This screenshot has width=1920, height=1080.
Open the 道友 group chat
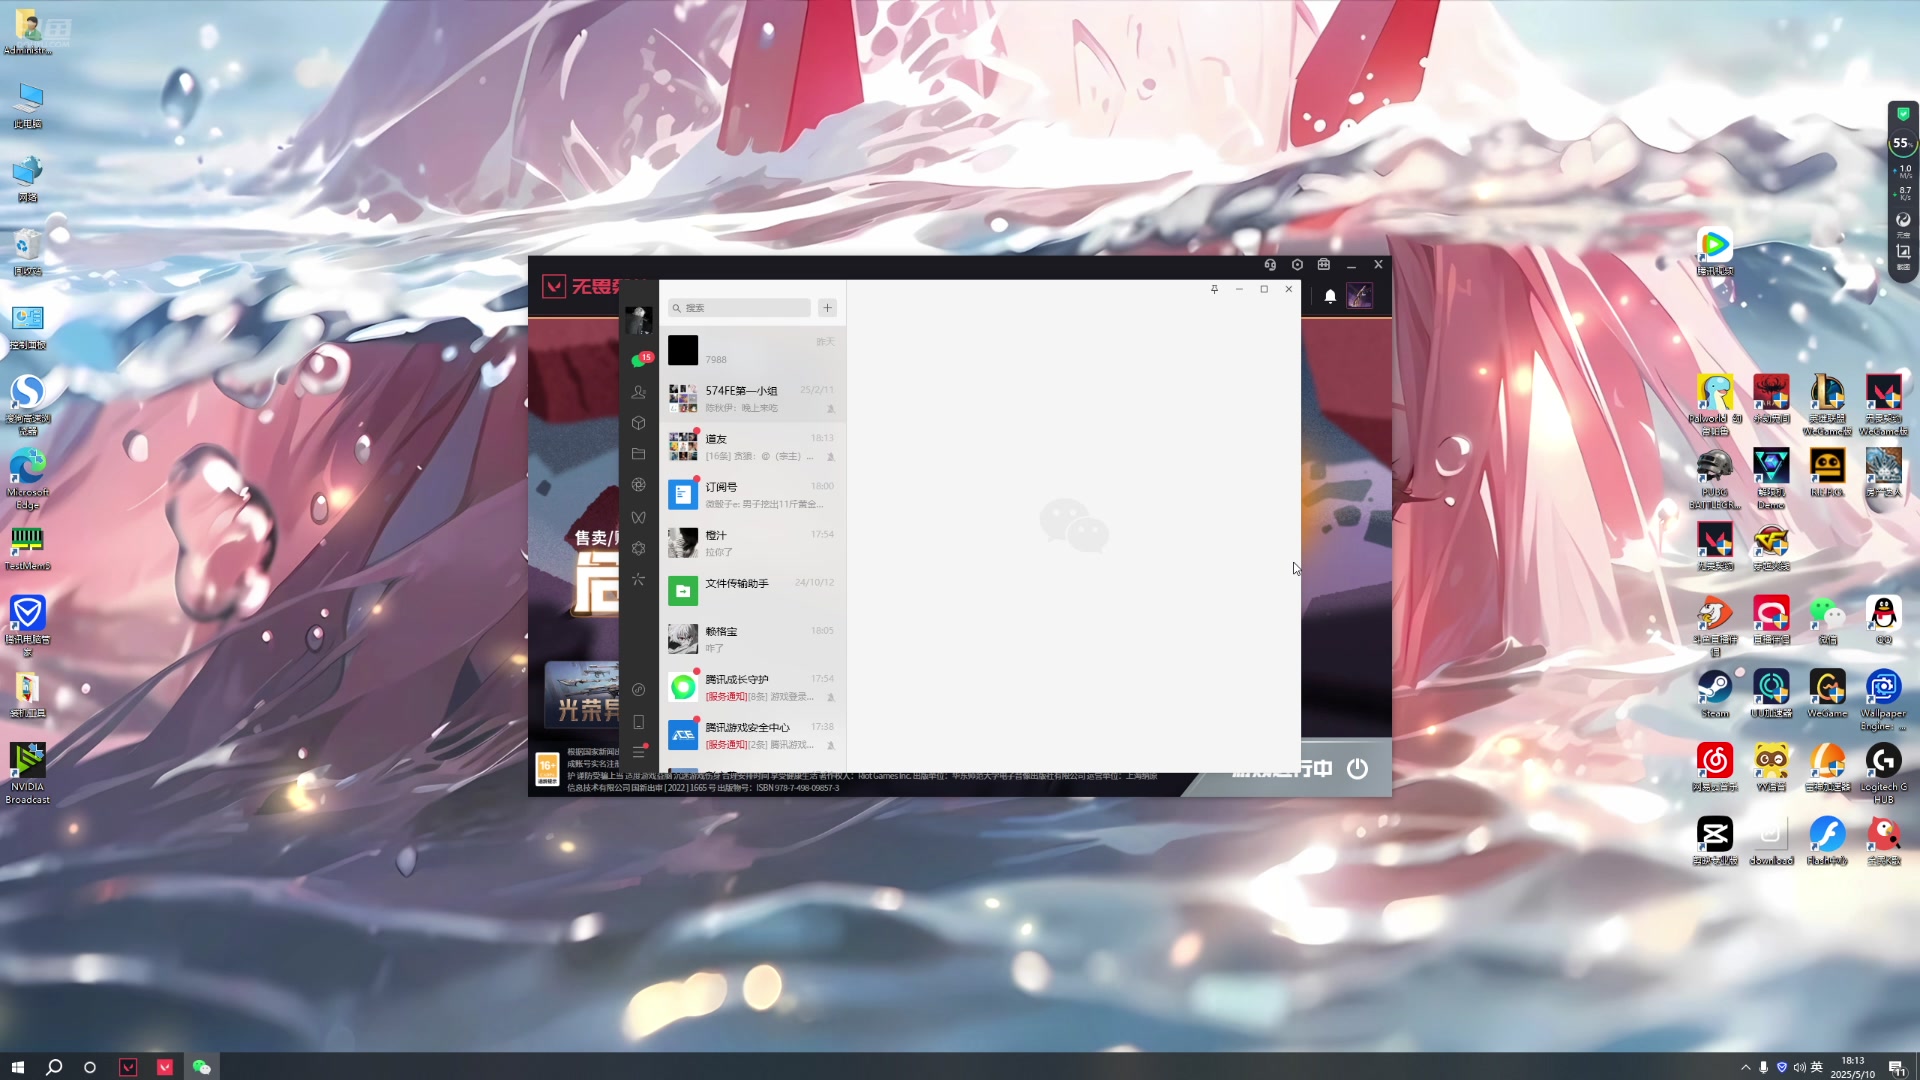coord(752,446)
